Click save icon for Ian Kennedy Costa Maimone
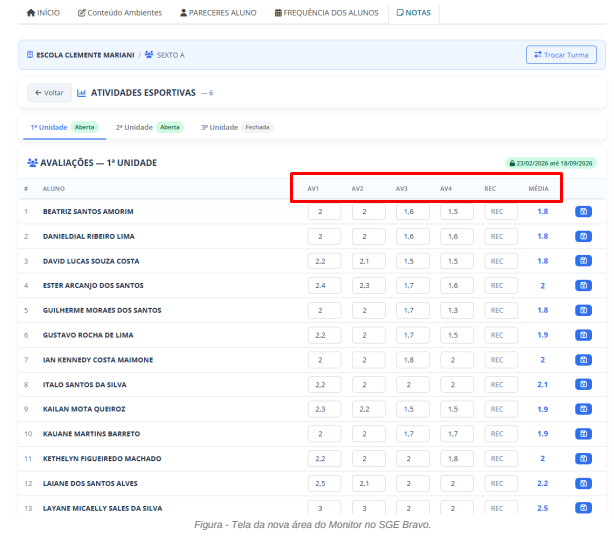Image resolution: width=614 pixels, height=542 pixels. point(583,360)
